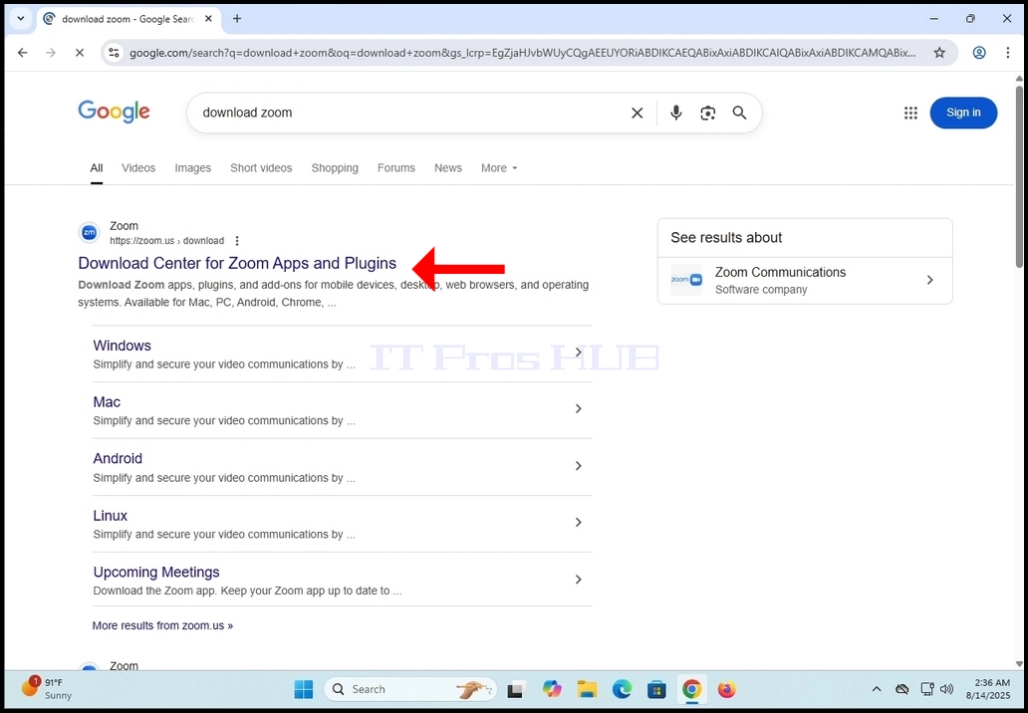This screenshot has width=1028, height=713.
Task: Search by image with Google Lens icon
Action: point(708,113)
